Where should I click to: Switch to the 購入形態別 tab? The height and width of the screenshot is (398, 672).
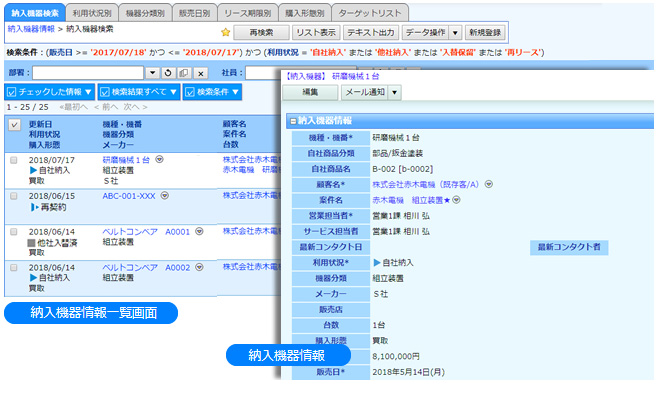pos(305,13)
